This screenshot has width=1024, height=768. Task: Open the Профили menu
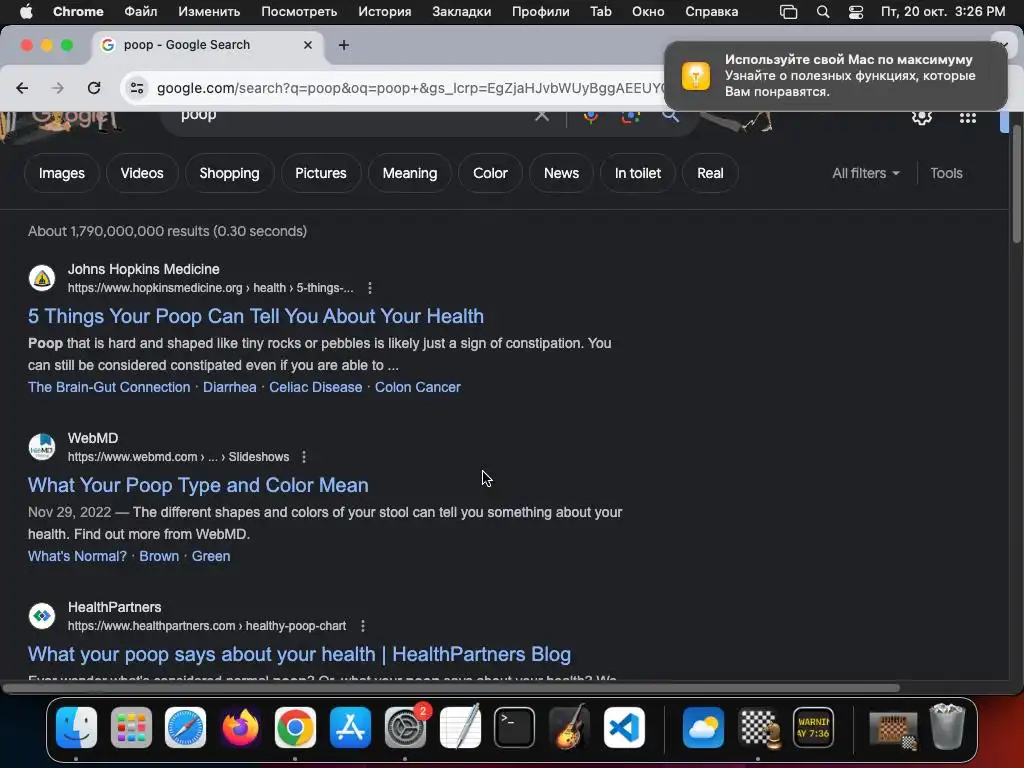pyautogui.click(x=541, y=12)
